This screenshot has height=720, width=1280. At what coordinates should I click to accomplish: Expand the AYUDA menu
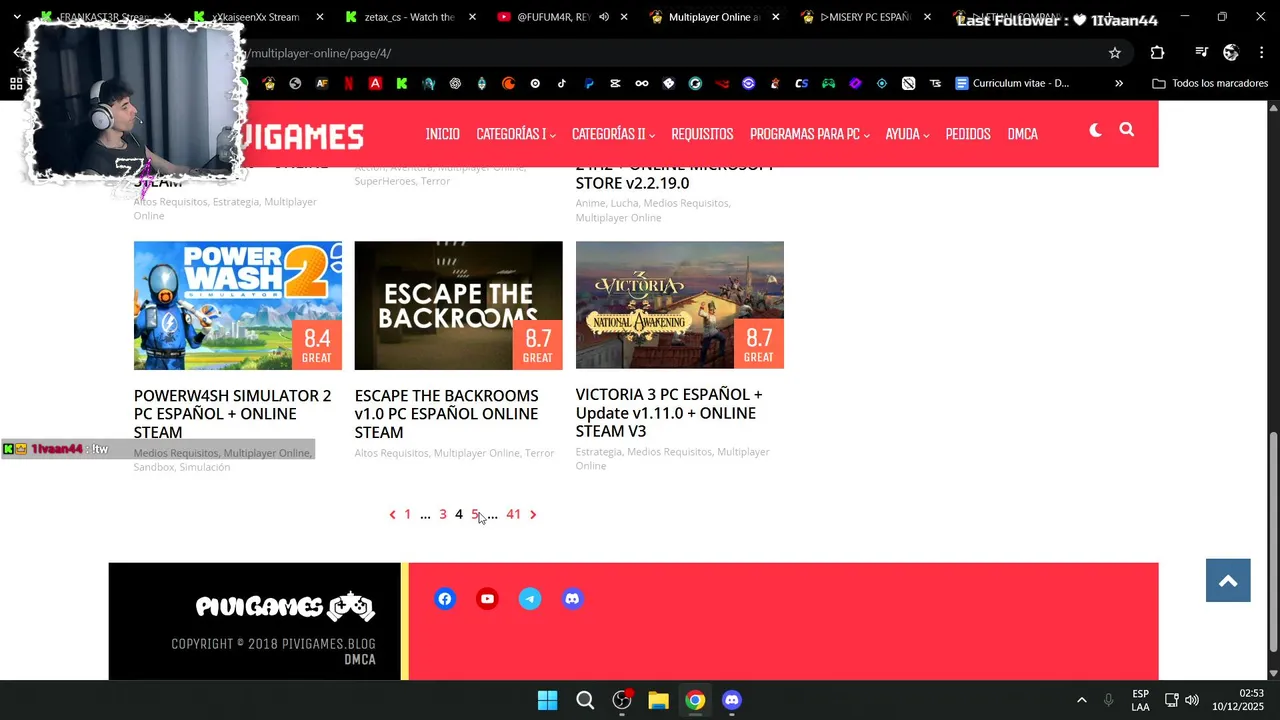(907, 134)
